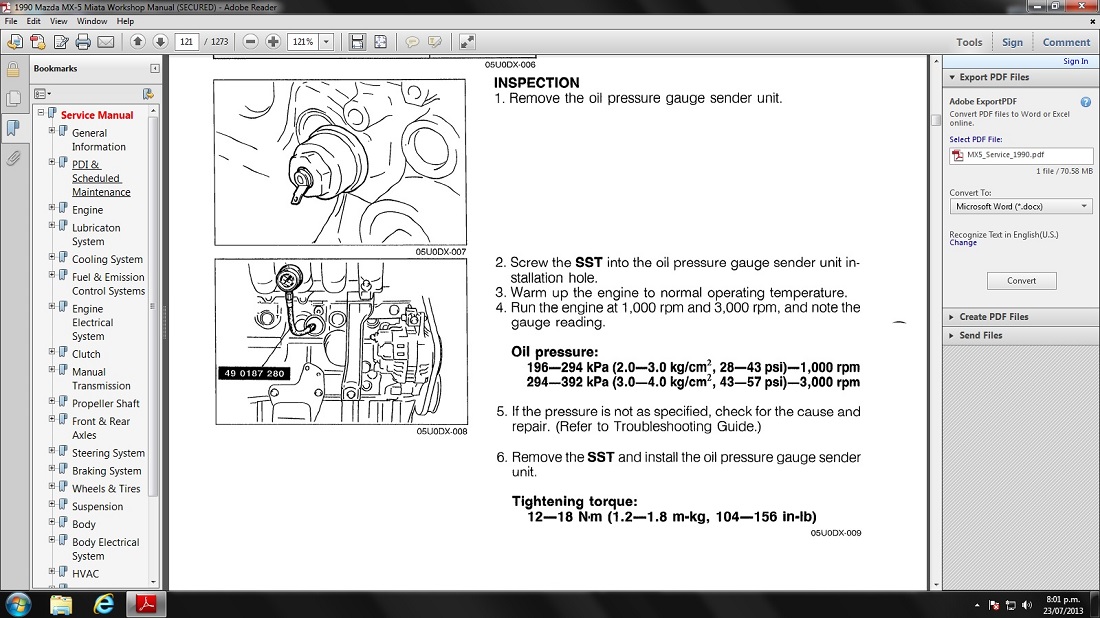Click the Convert button
Viewport: 1100px width, 618px height.
pyautogui.click(x=1021, y=281)
